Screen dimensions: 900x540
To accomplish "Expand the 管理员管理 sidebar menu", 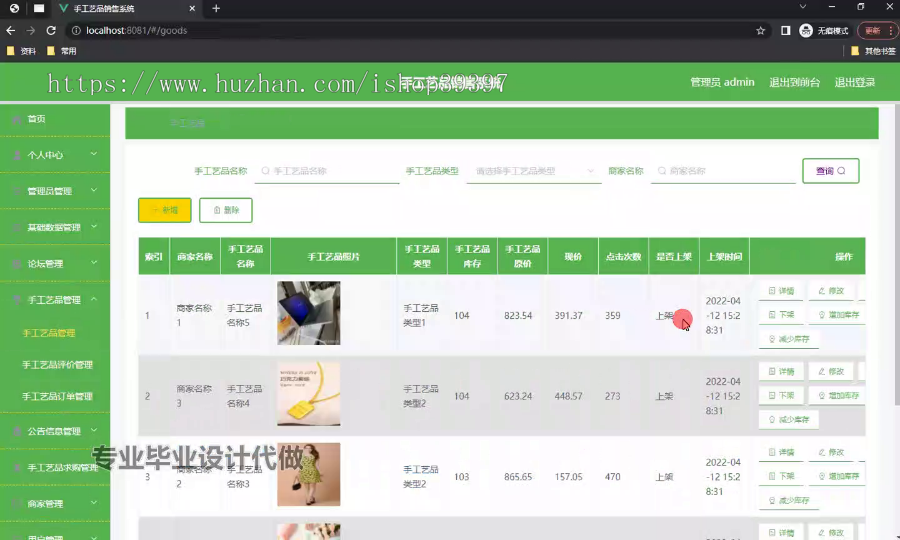I will [55, 191].
